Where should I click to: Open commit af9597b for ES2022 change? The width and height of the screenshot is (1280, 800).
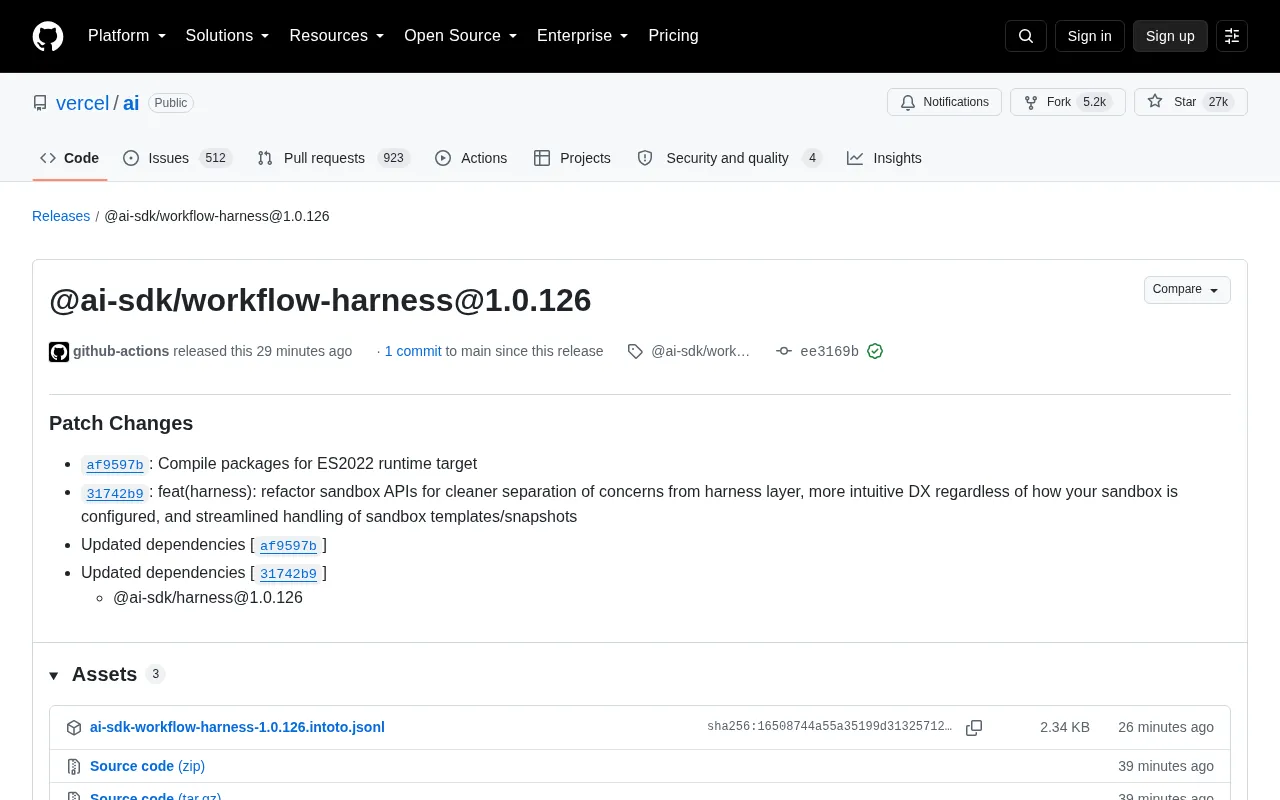coord(115,465)
